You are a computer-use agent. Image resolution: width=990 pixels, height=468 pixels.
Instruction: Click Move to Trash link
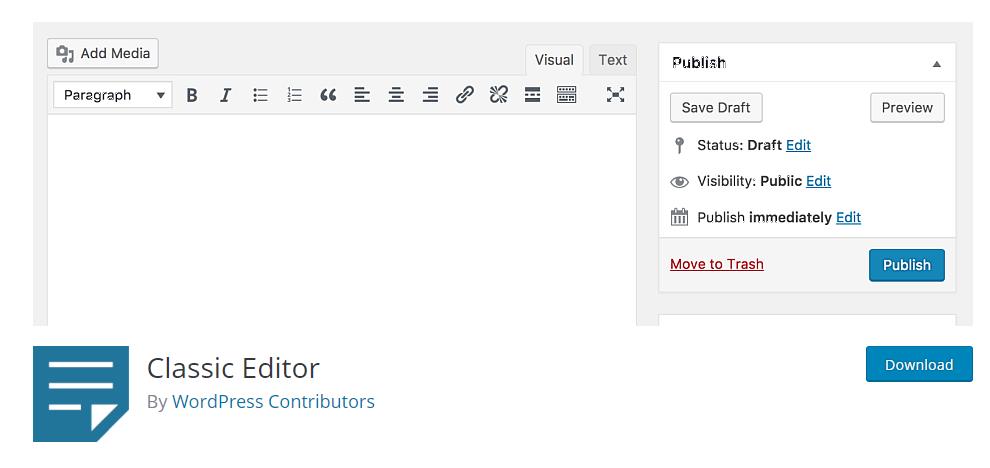[x=717, y=264]
